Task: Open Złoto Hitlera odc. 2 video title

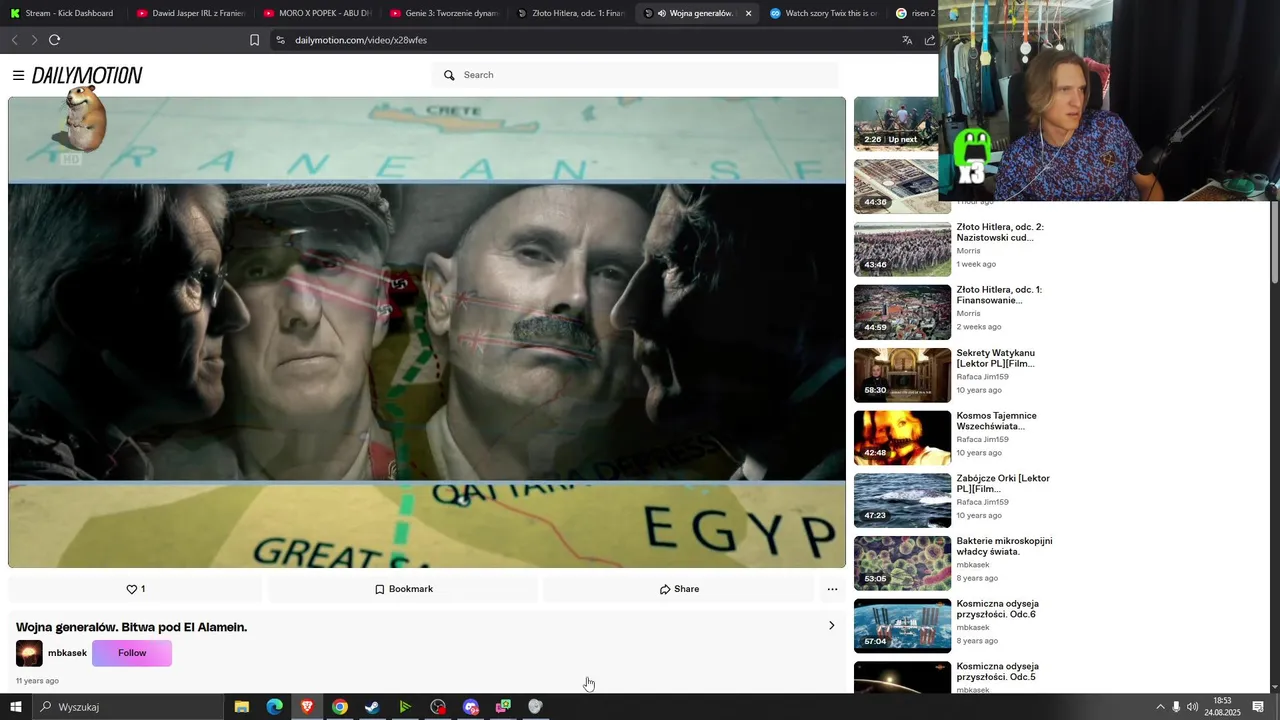Action: pos(1000,232)
